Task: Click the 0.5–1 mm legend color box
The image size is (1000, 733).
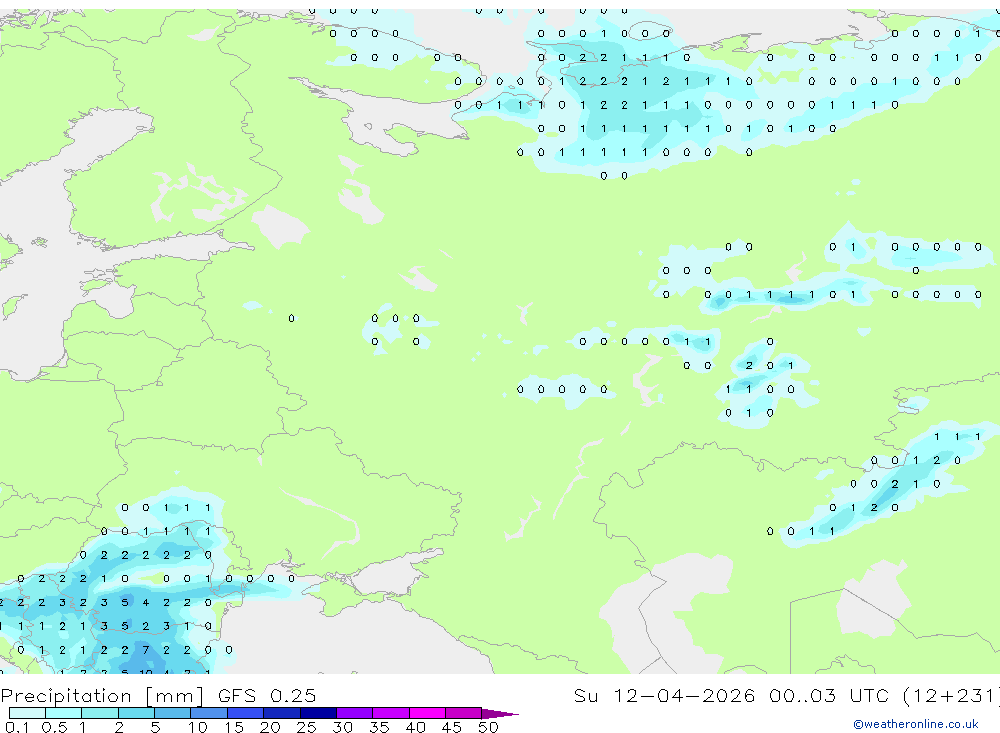Action: coord(64,713)
